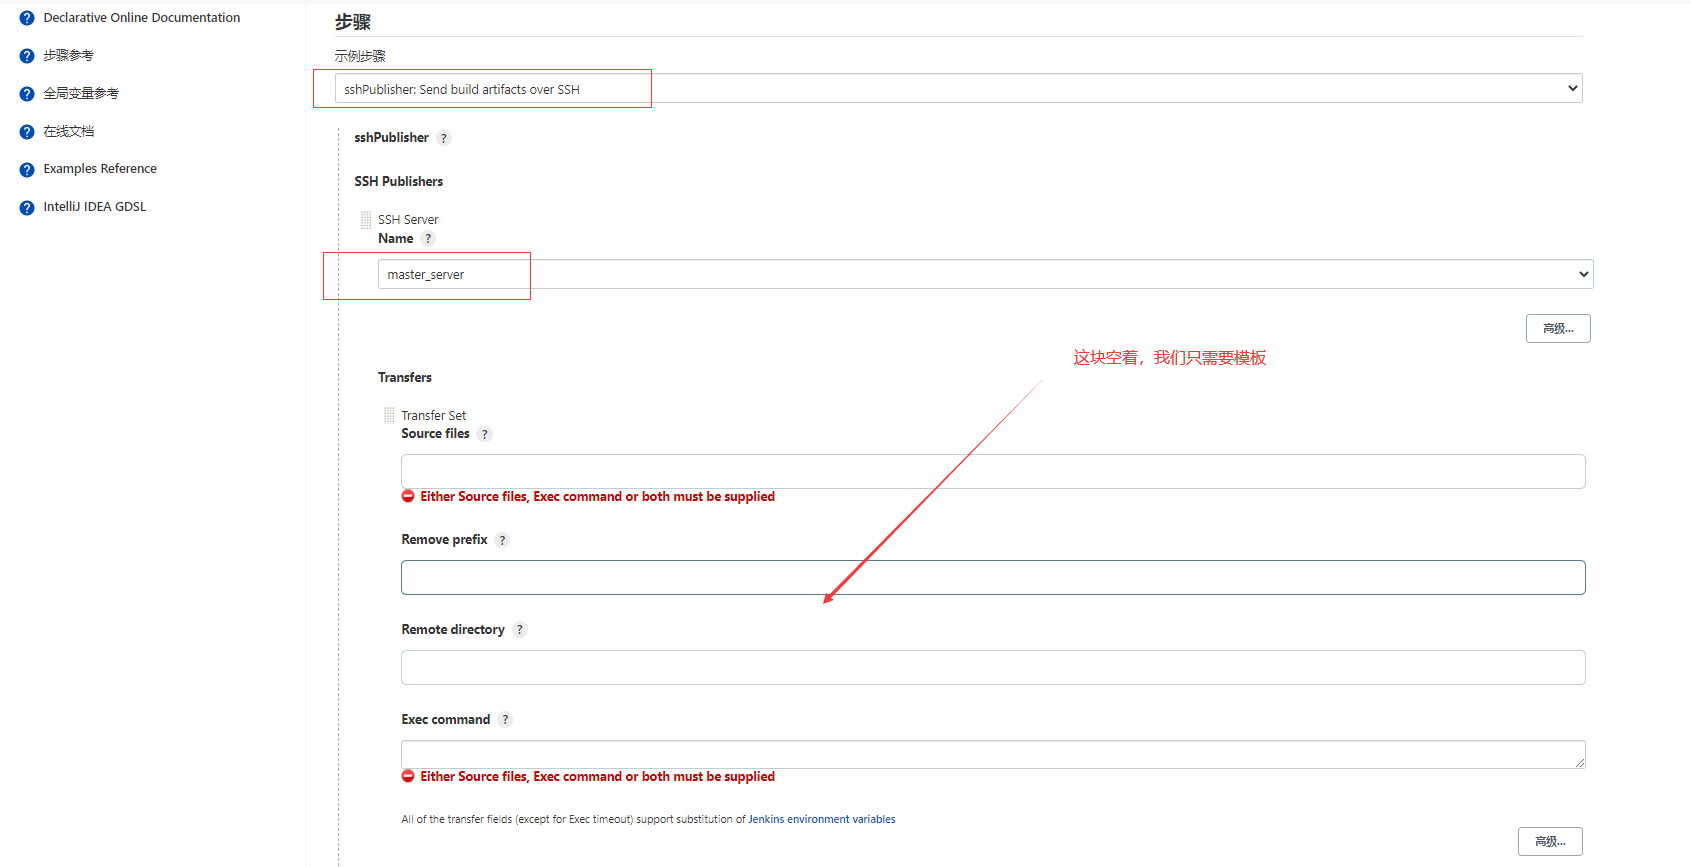
Task: Open help for Exec command
Action: coord(505,720)
